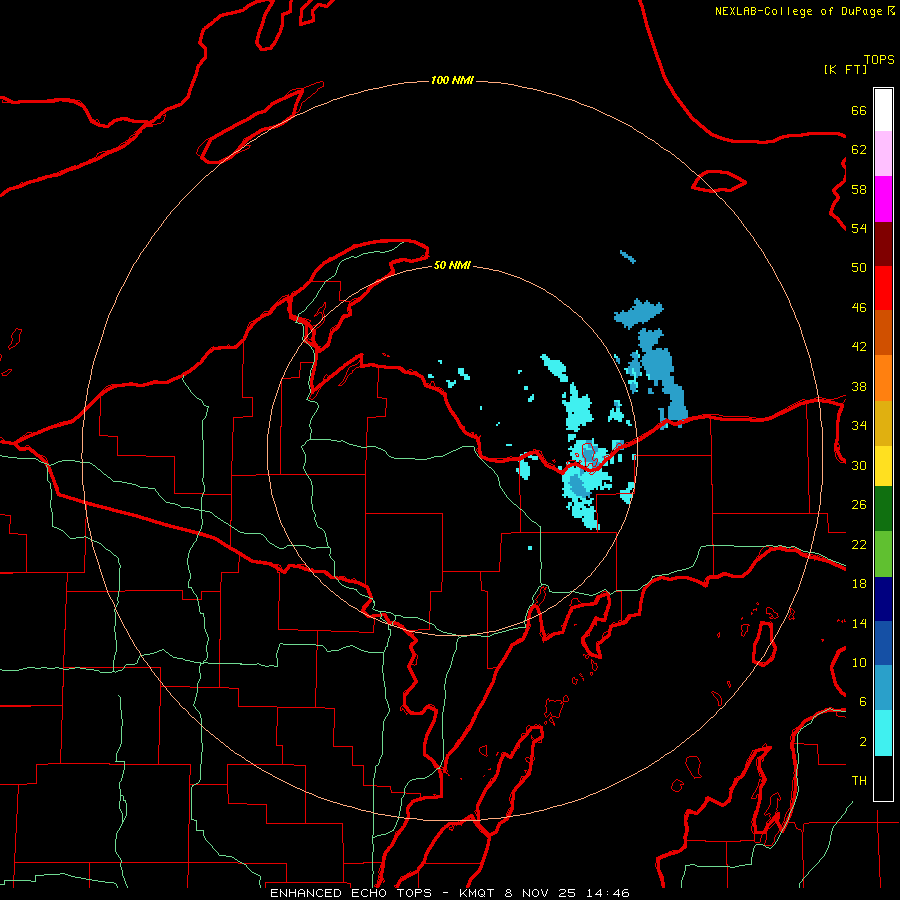The width and height of the screenshot is (900, 900).
Task: Click the 'ENHANCED ECHO TOPS' title text
Action: tap(350, 893)
